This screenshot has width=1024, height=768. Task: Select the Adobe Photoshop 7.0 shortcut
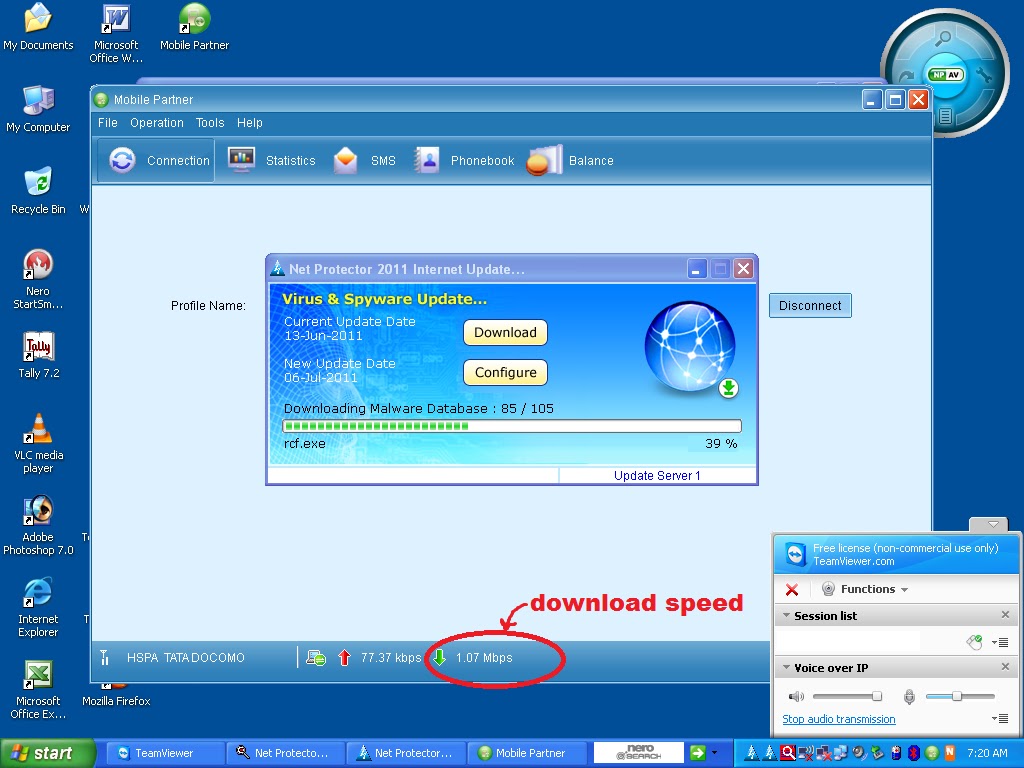(38, 526)
